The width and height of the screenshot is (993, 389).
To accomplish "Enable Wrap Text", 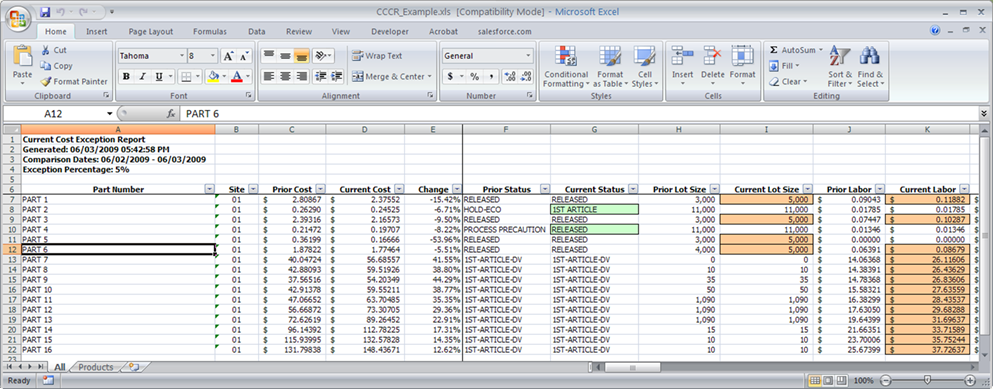I will click(x=377, y=56).
